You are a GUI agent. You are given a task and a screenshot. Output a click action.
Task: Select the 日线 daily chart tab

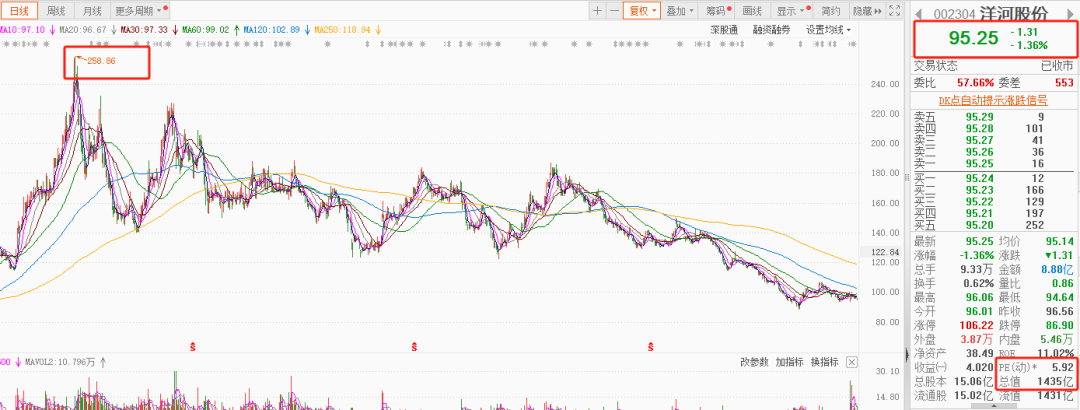tap(20, 11)
